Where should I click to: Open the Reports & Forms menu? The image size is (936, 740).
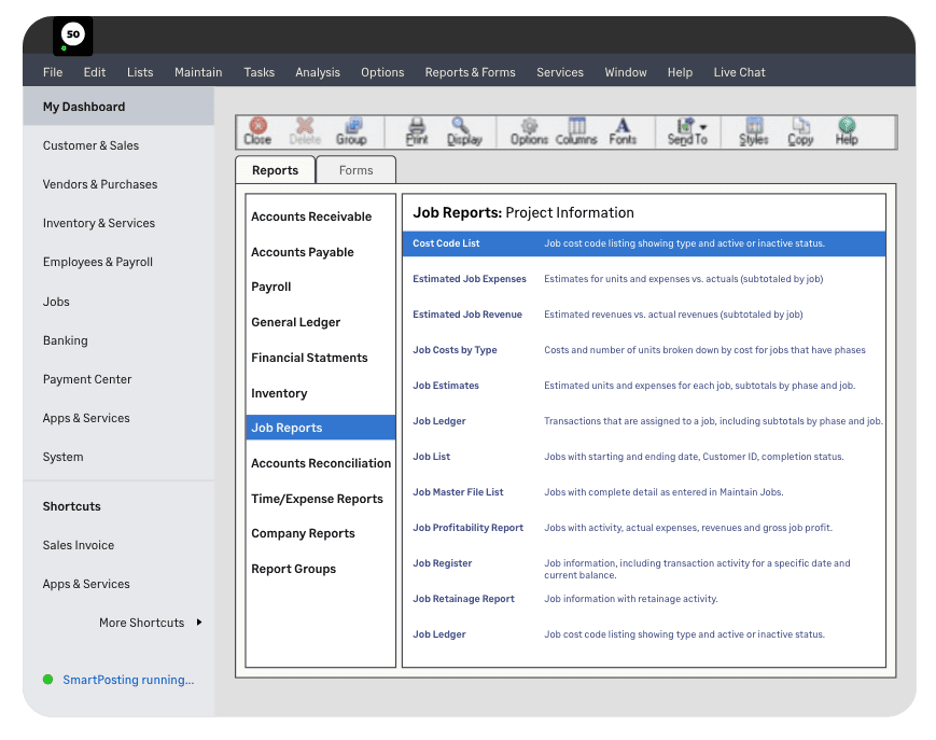click(470, 71)
